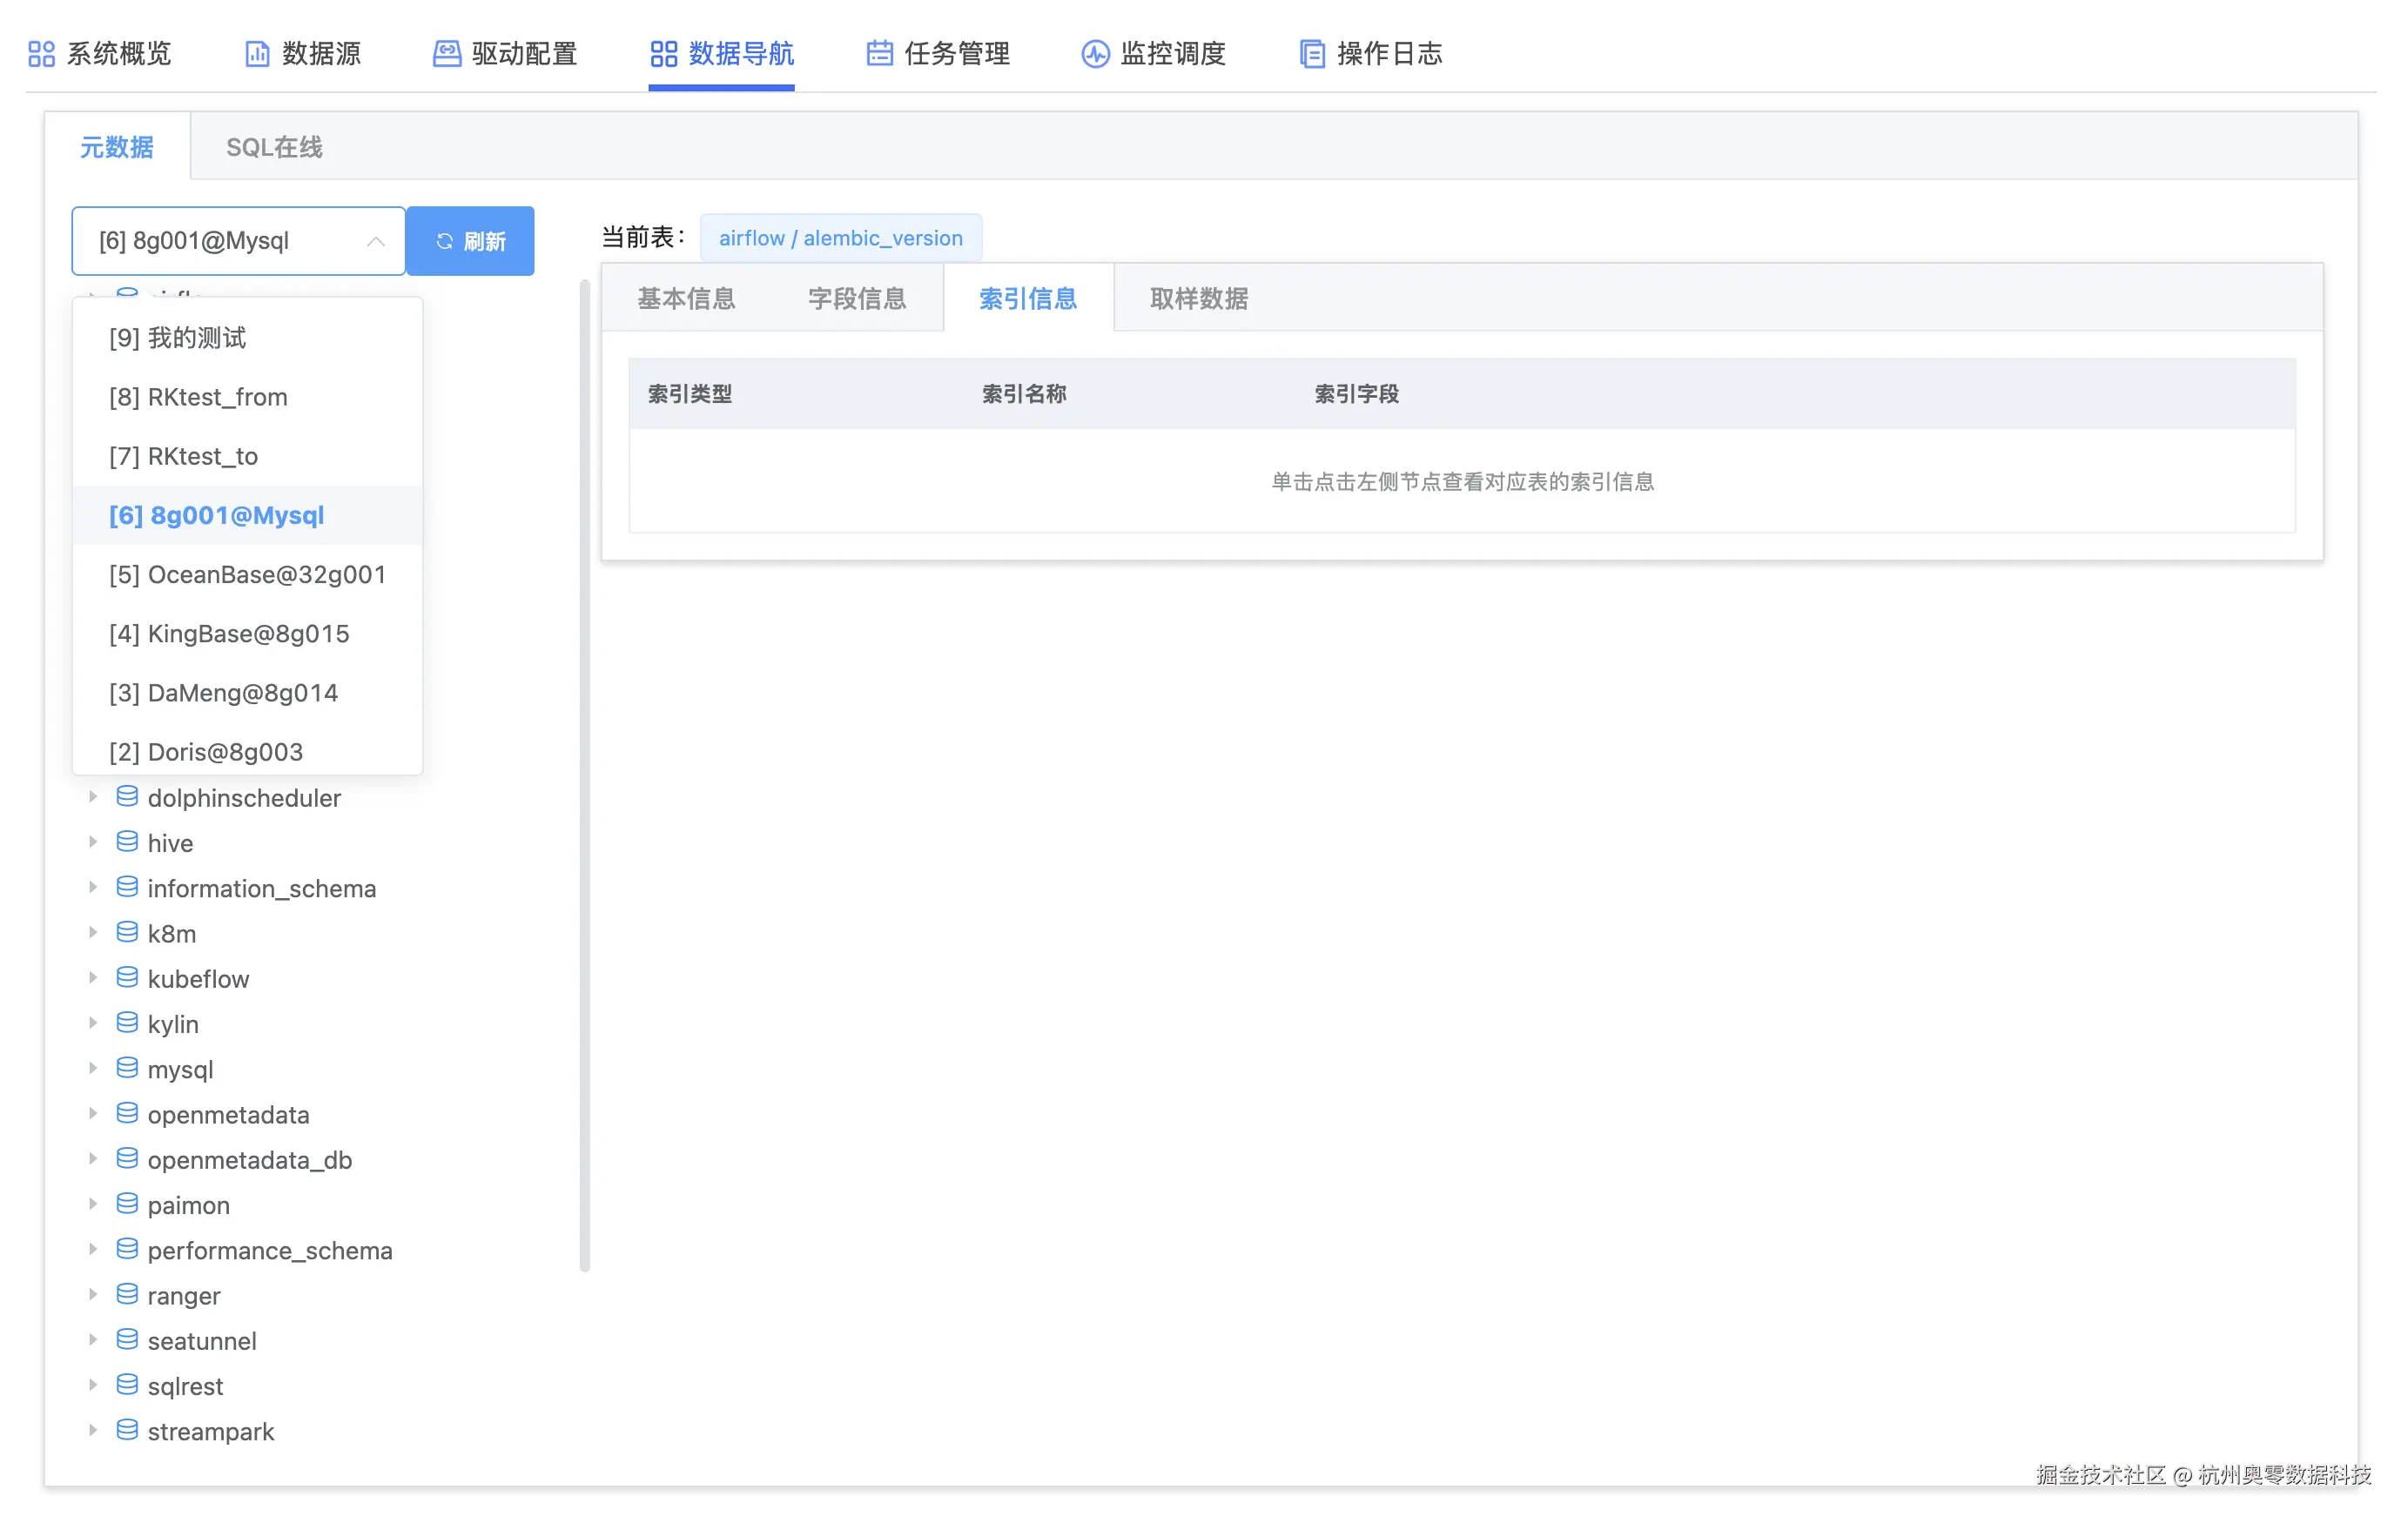Viewport: 2408px width, 1523px height.
Task: Click the database tree vertical scrollbar
Action: (x=585, y=775)
